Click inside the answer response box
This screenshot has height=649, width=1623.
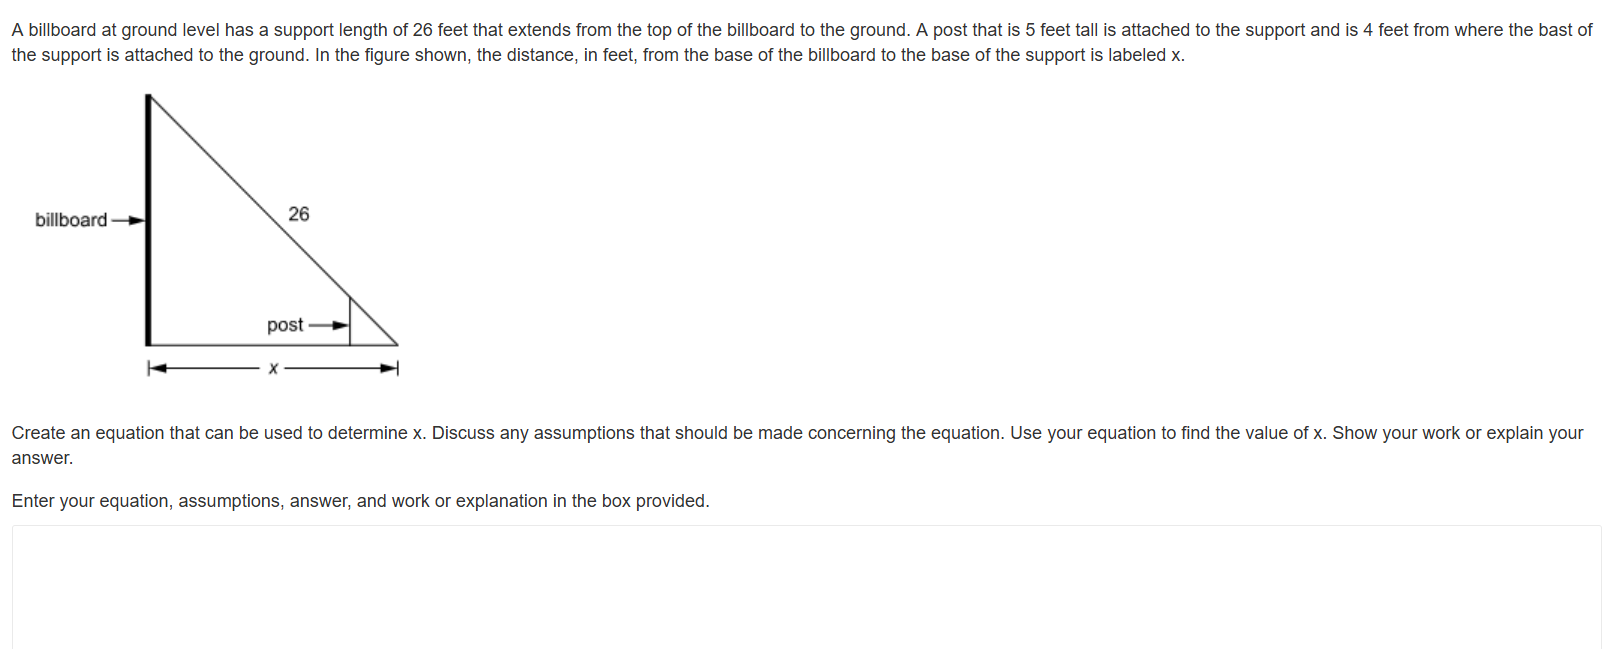pyautogui.click(x=806, y=587)
